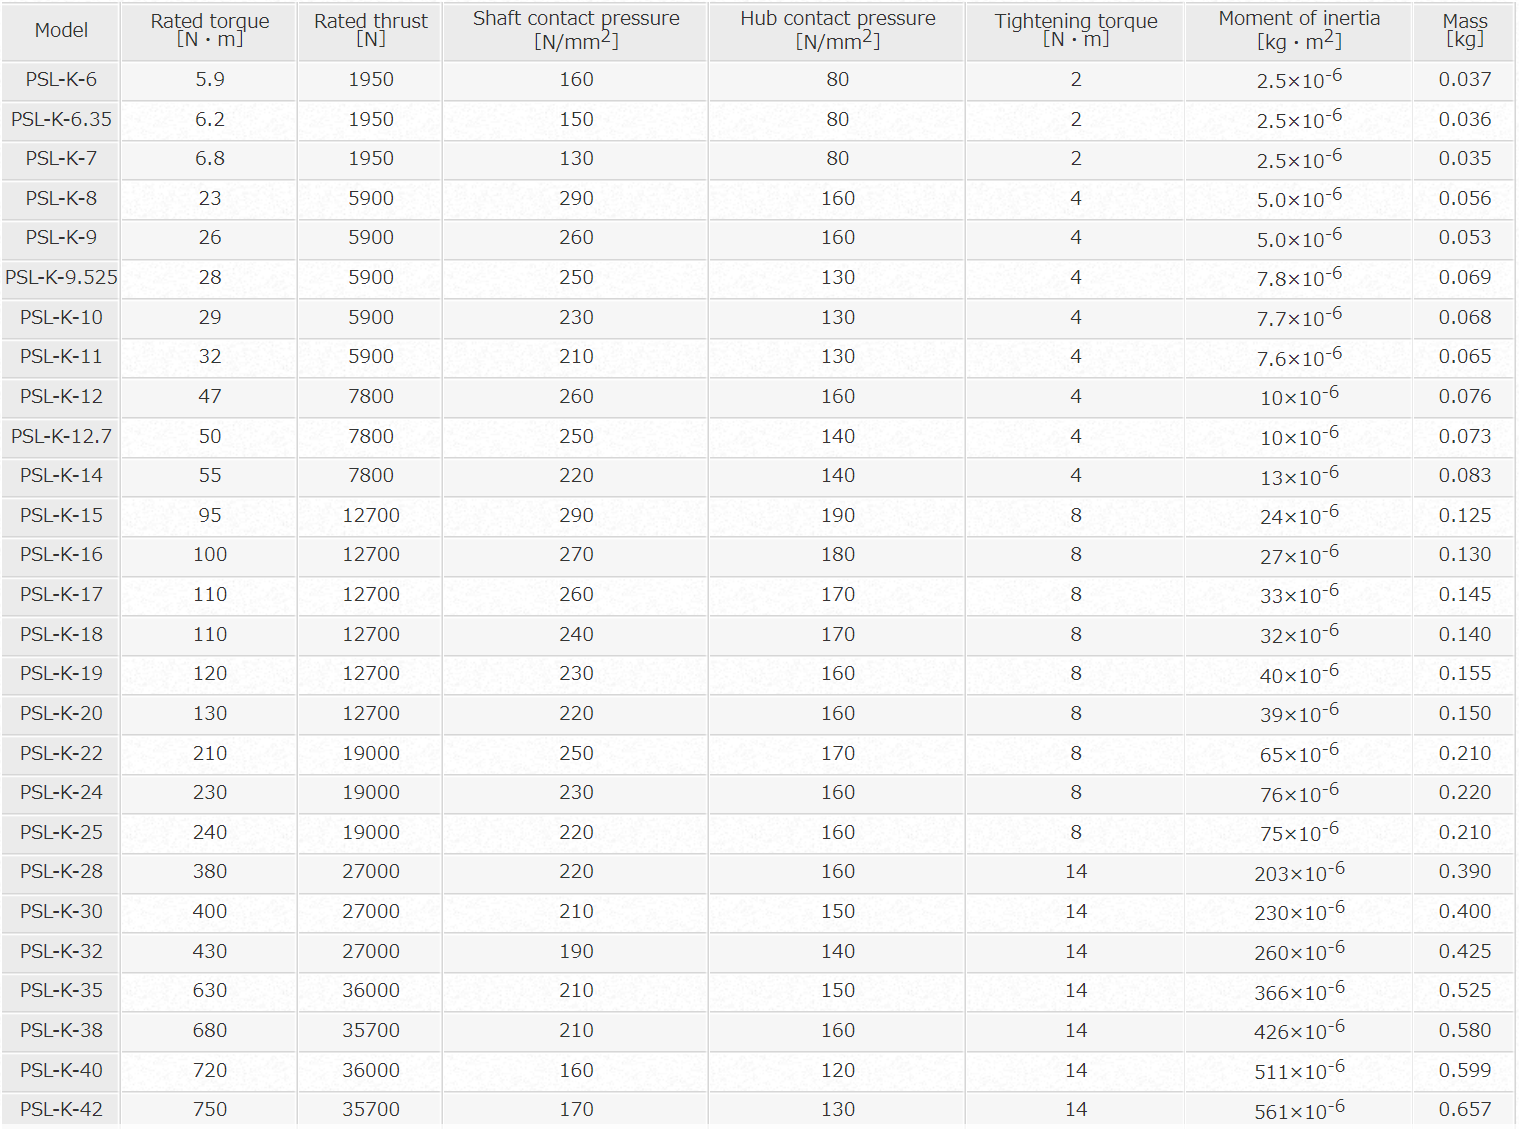Select model cell PSL-K-17
1519x1129 pixels.
[x=61, y=595]
